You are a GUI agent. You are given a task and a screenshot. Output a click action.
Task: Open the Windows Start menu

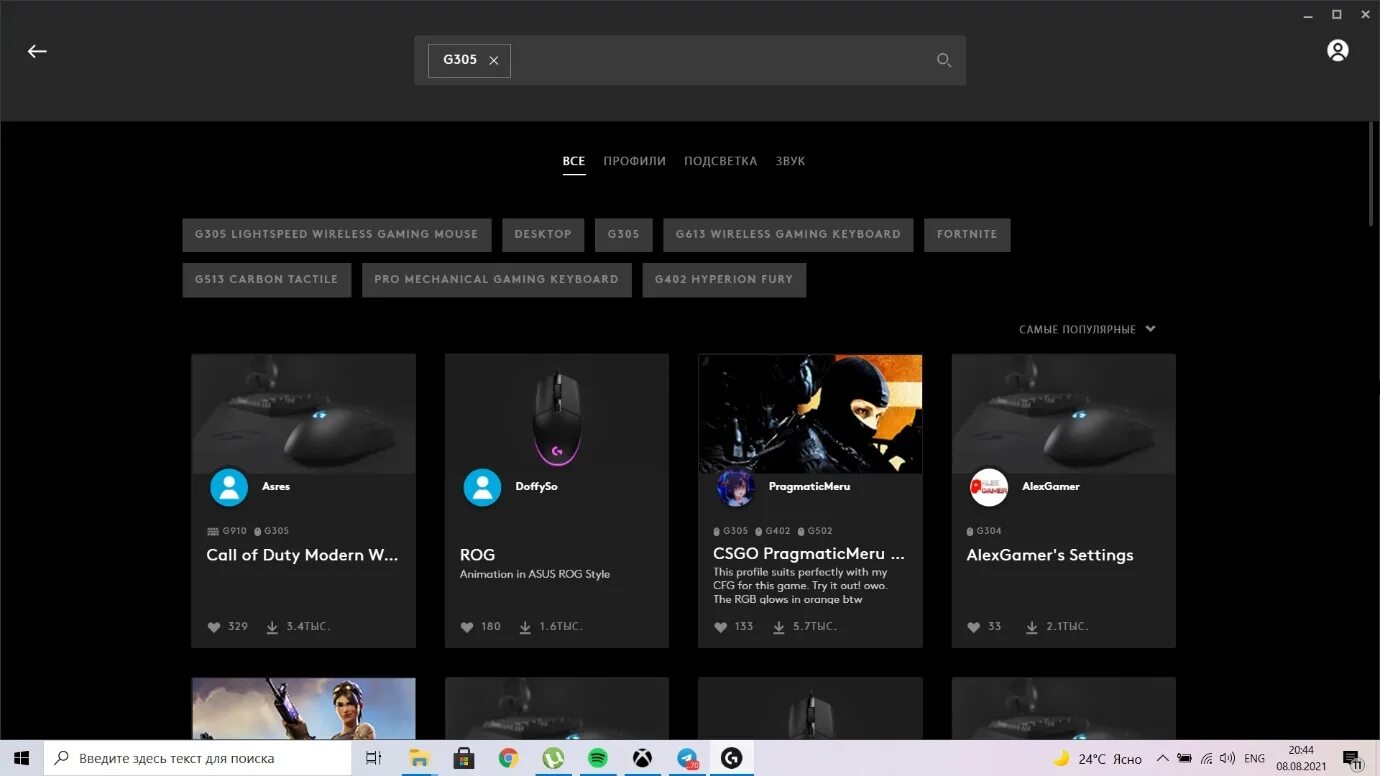click(x=21, y=758)
